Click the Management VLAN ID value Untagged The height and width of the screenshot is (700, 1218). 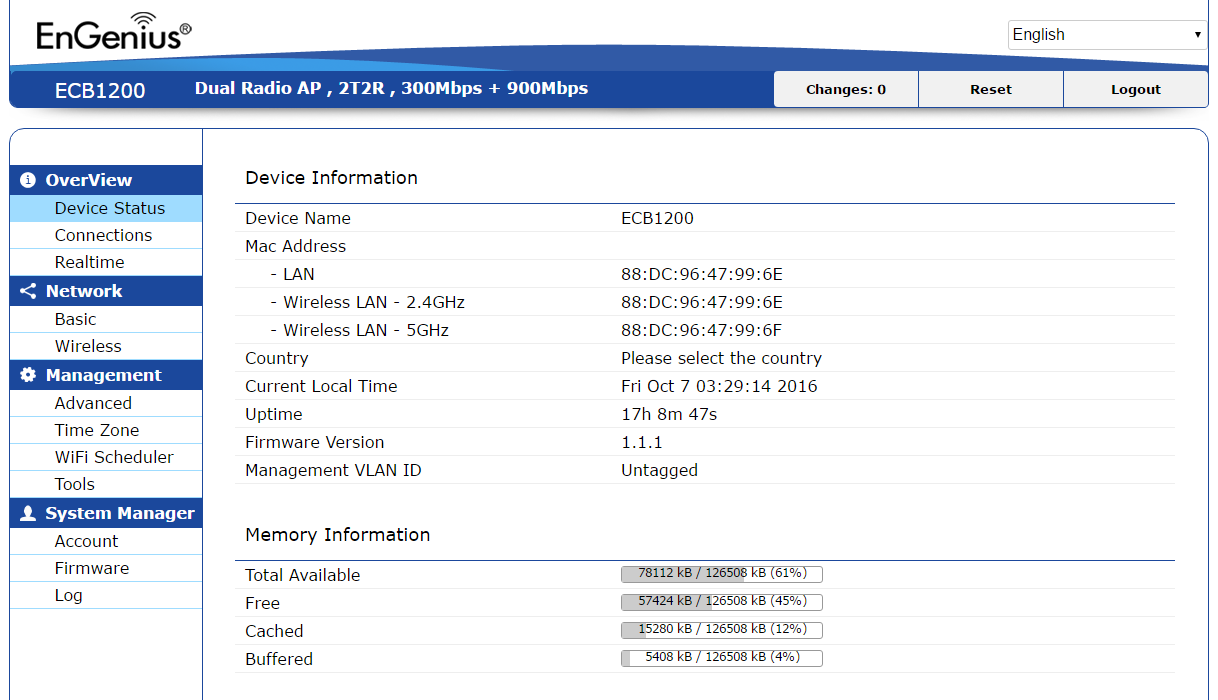(x=659, y=470)
